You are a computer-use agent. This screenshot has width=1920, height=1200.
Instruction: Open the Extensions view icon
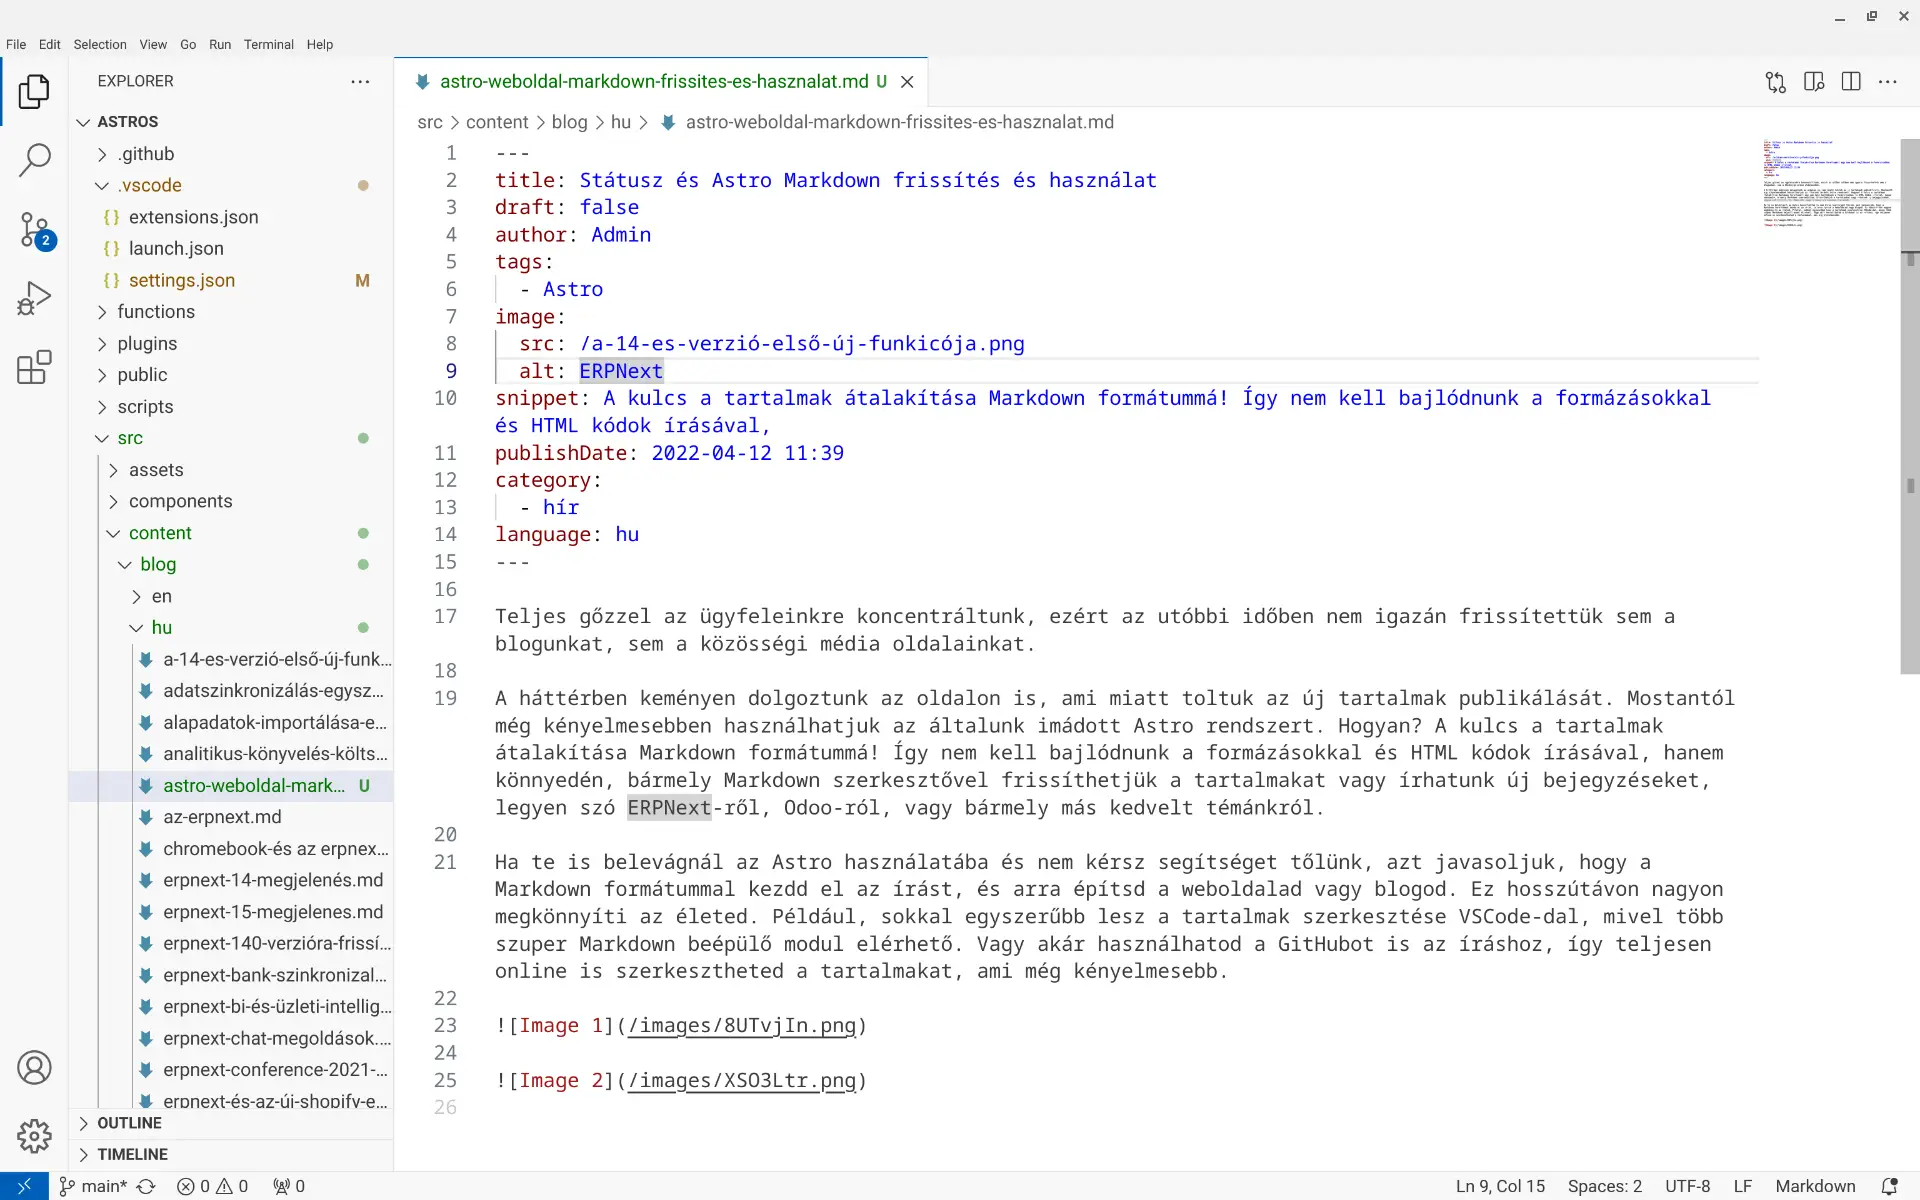pos(33,367)
